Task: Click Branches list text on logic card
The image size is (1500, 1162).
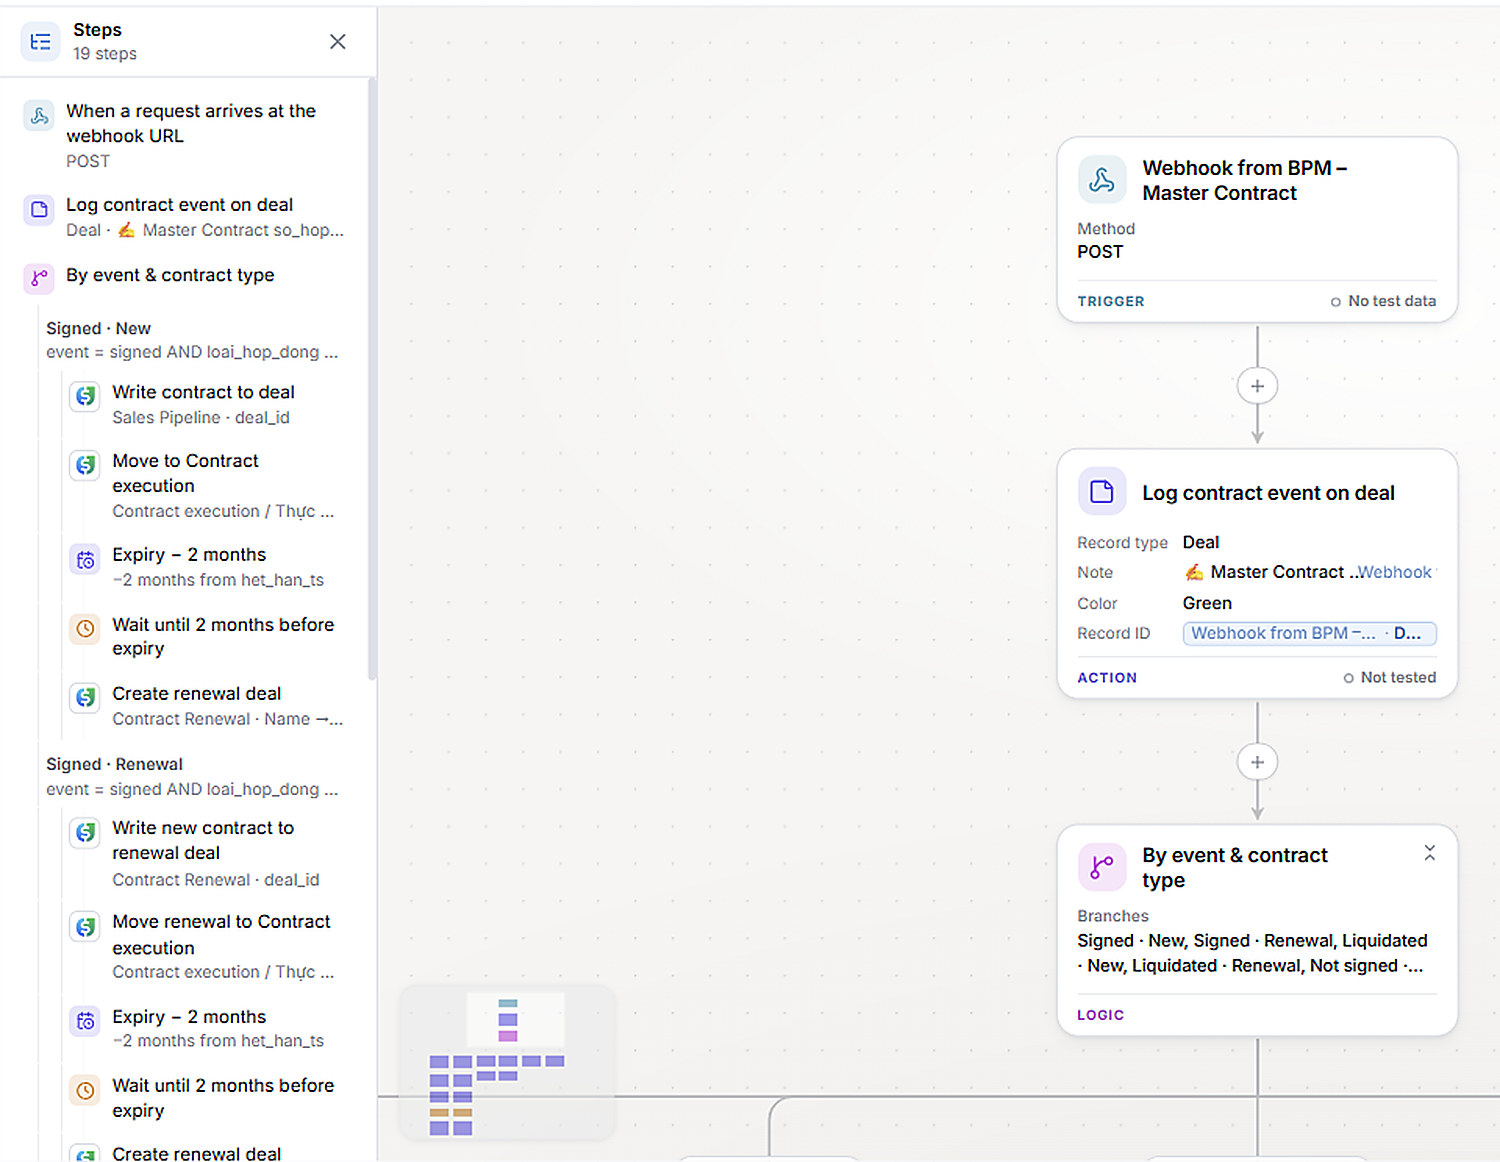Action: (1252, 953)
